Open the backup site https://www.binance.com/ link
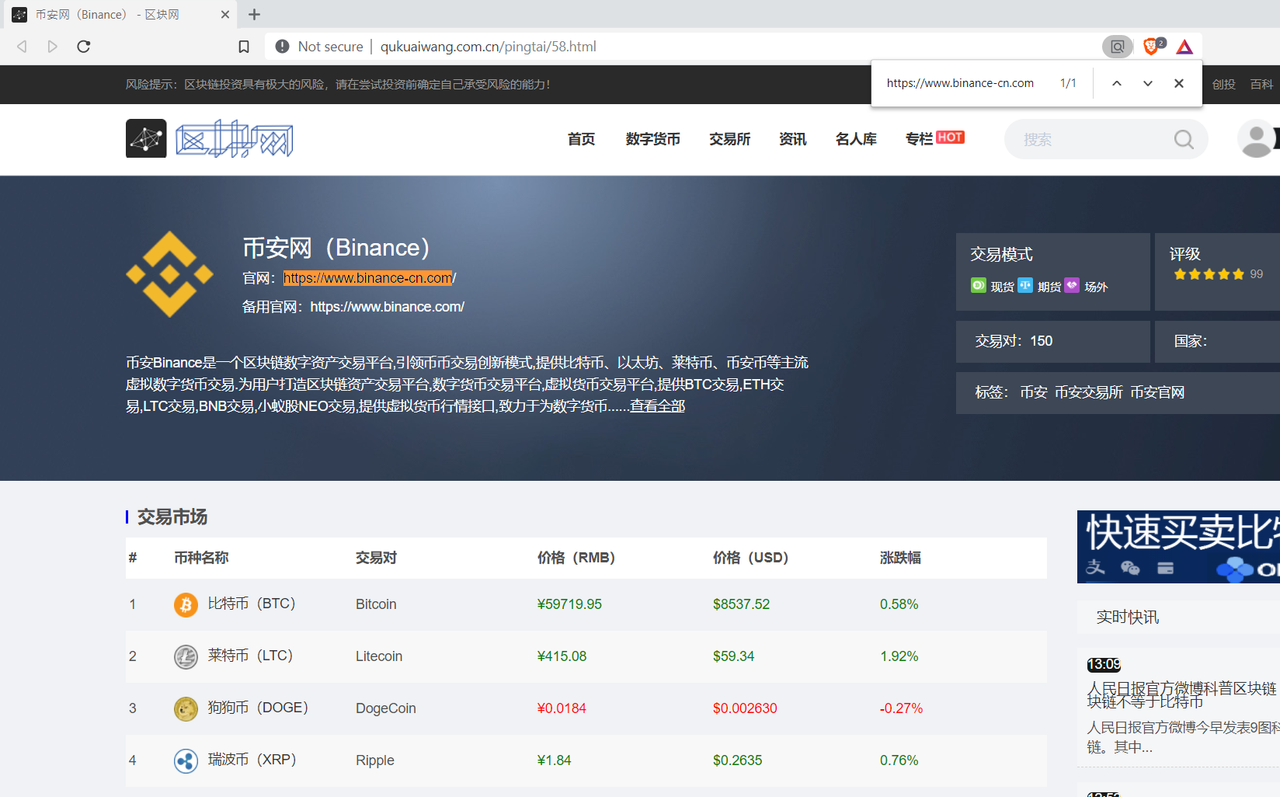 click(387, 307)
